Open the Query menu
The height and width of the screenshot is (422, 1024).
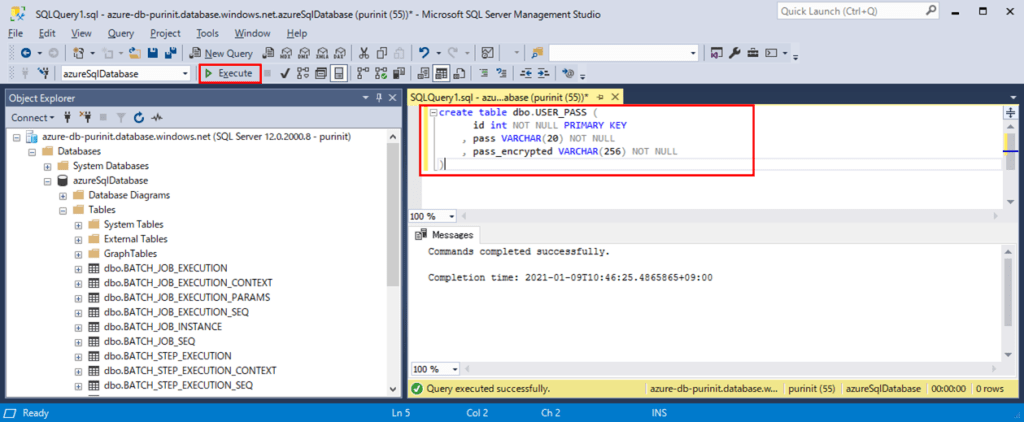point(121,33)
